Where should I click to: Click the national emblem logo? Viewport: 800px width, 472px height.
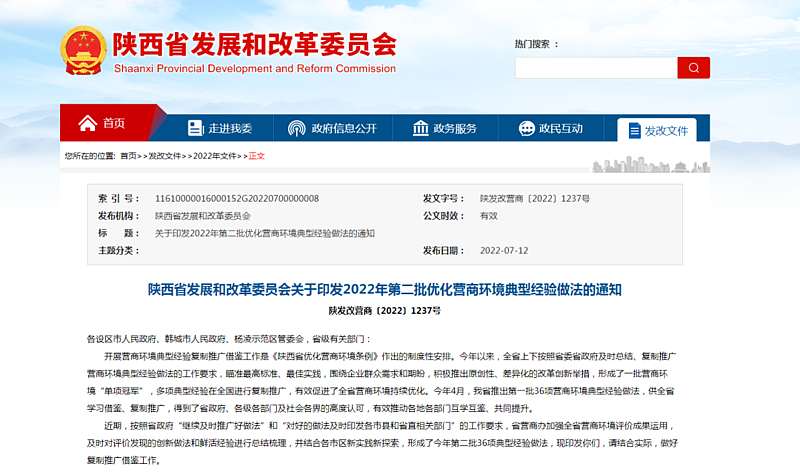[83, 52]
